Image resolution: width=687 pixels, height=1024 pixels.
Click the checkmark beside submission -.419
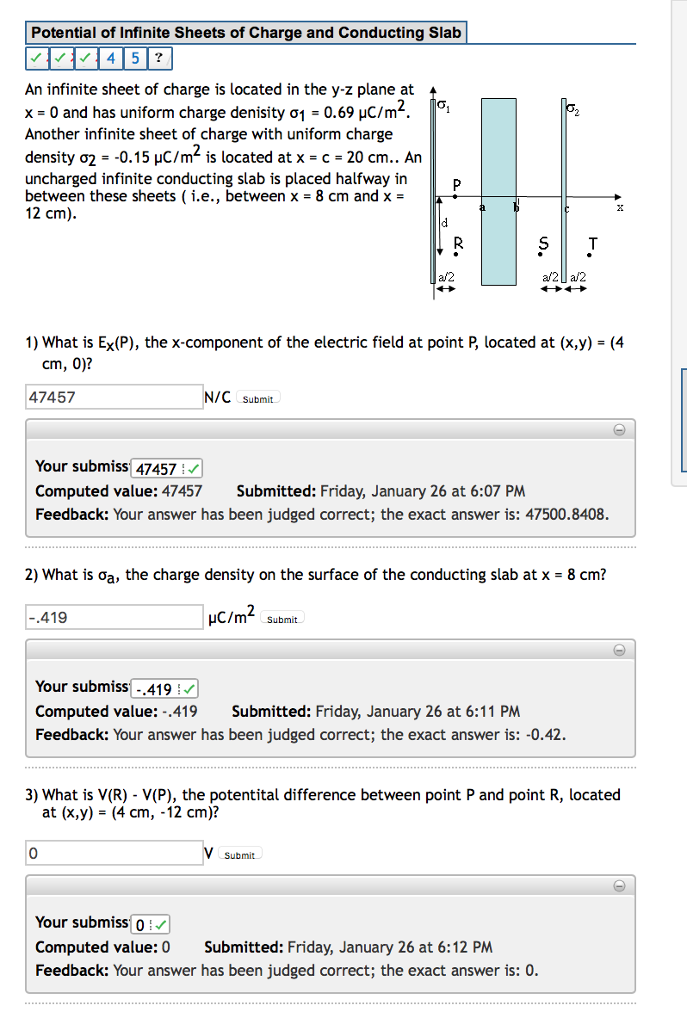pos(188,688)
